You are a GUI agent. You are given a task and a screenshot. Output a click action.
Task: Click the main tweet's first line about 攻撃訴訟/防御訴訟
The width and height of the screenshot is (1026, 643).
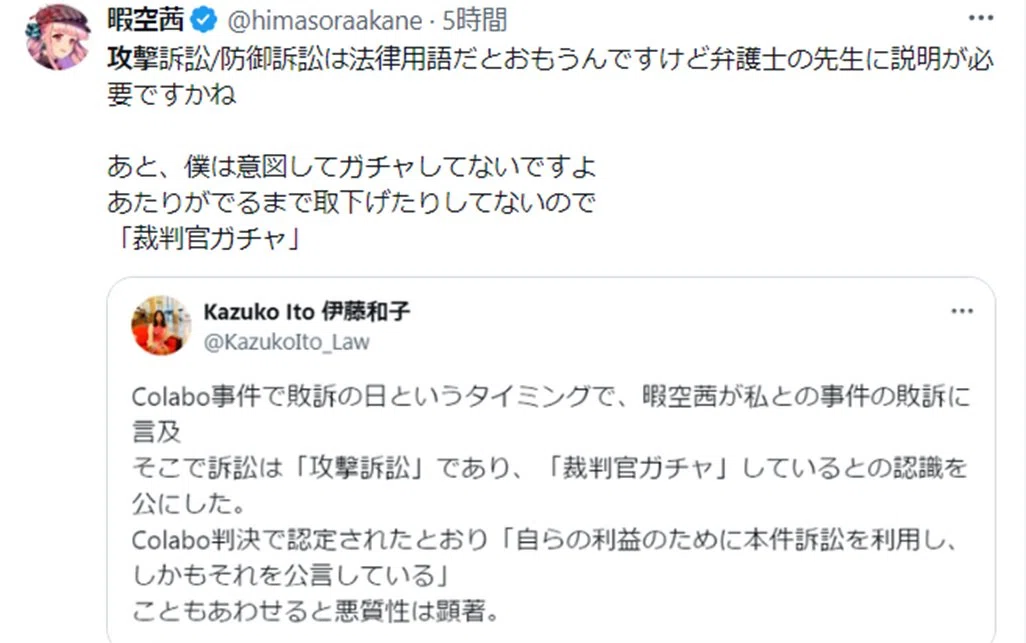[550, 59]
